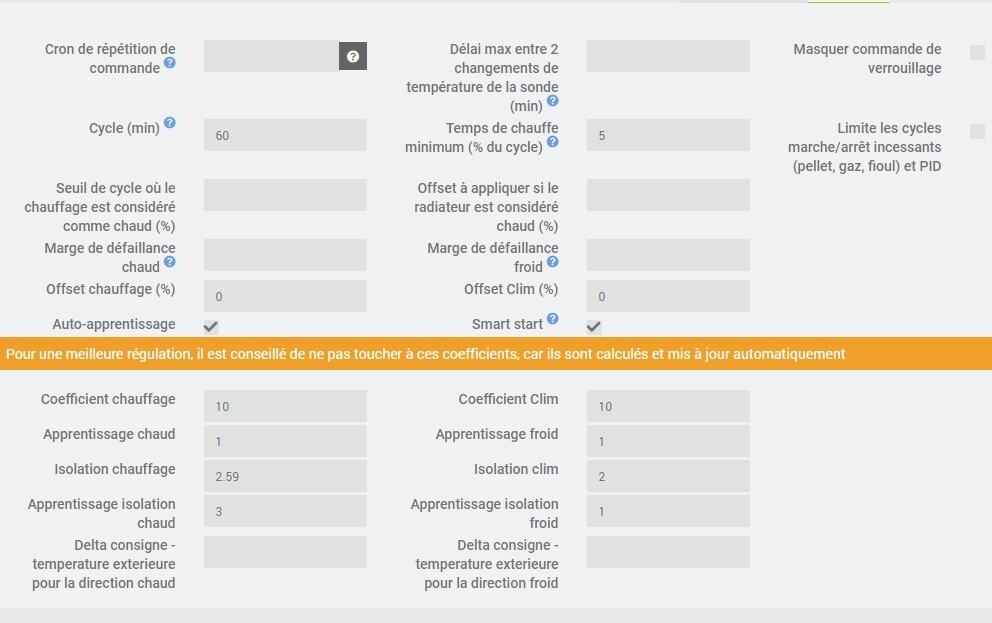Image resolution: width=992 pixels, height=623 pixels.
Task: Disable the Smart start checkbox
Action: [594, 327]
